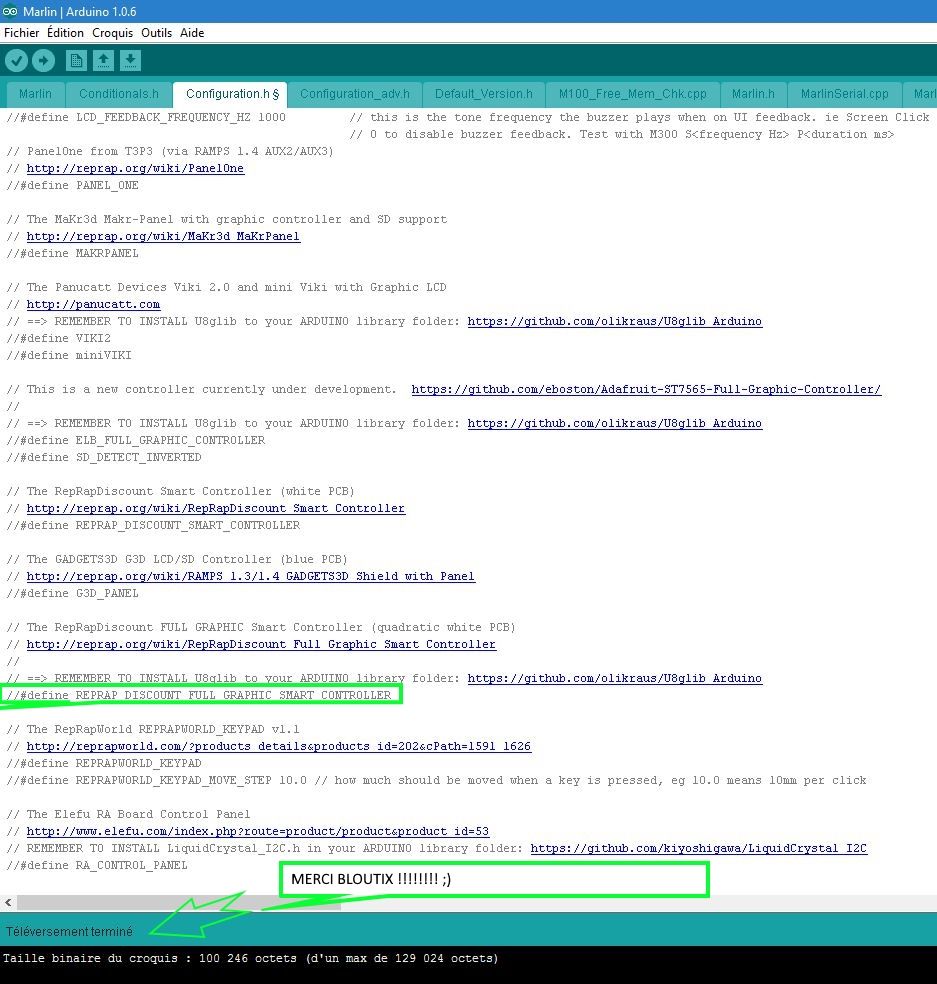Click line //#define PANEL_ONE

click(x=72, y=185)
